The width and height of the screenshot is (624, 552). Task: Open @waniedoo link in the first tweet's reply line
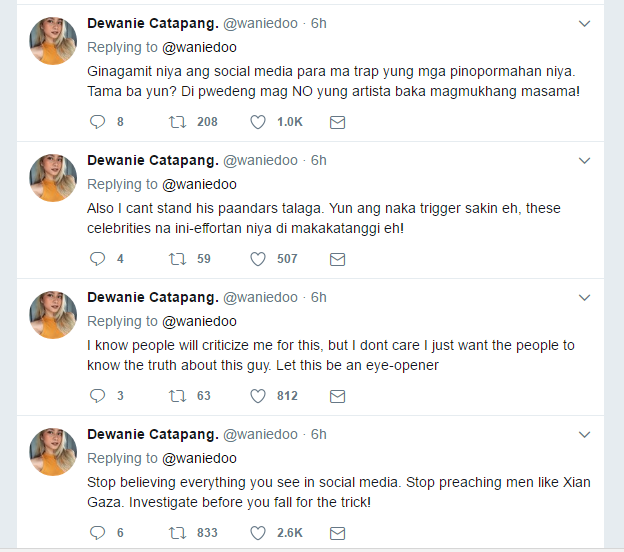199,47
